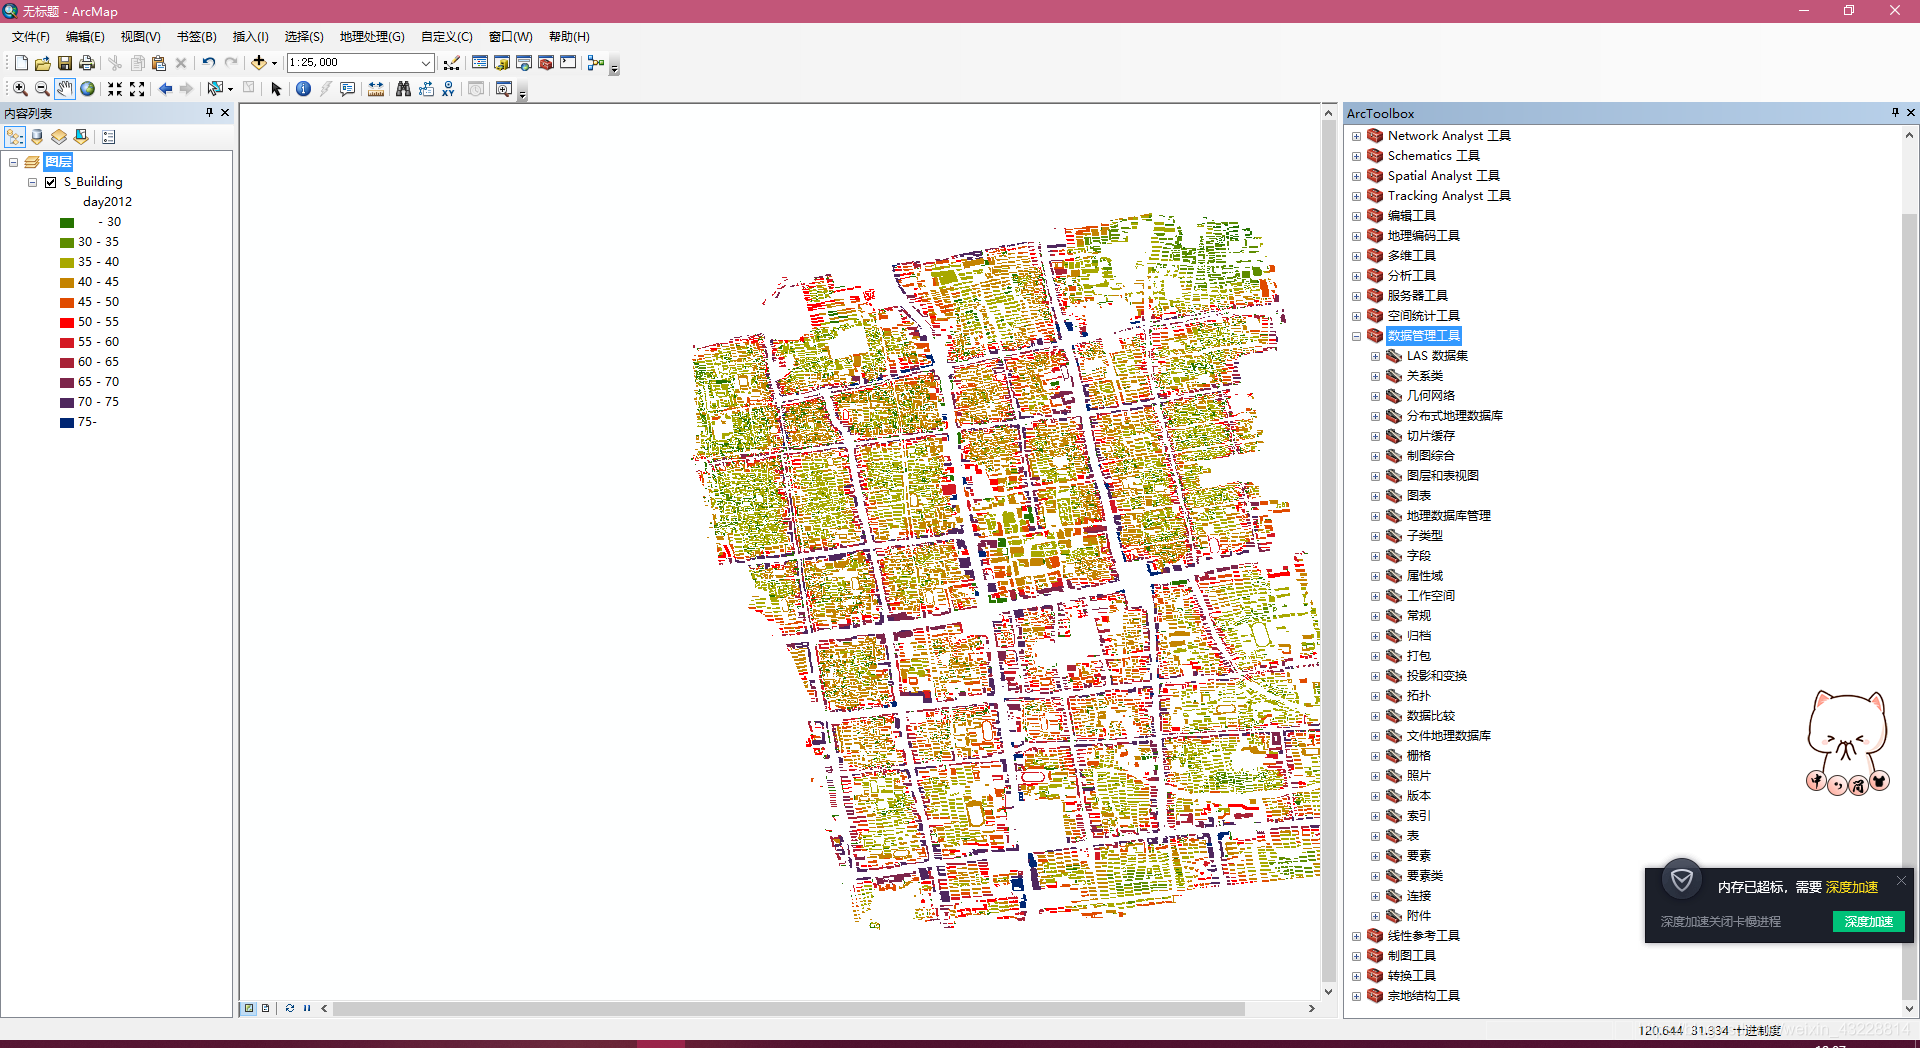Collapse the S_Building layer legend
The height and width of the screenshot is (1048, 1920).
pos(32,182)
